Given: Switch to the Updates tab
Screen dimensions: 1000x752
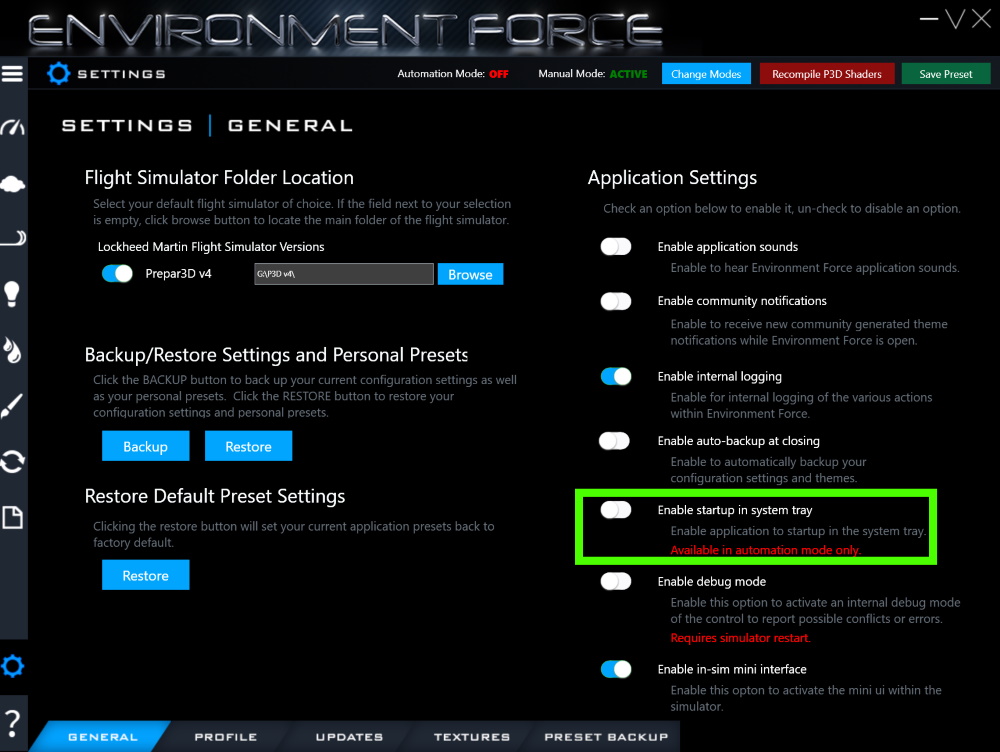Looking at the screenshot, I should (x=349, y=737).
